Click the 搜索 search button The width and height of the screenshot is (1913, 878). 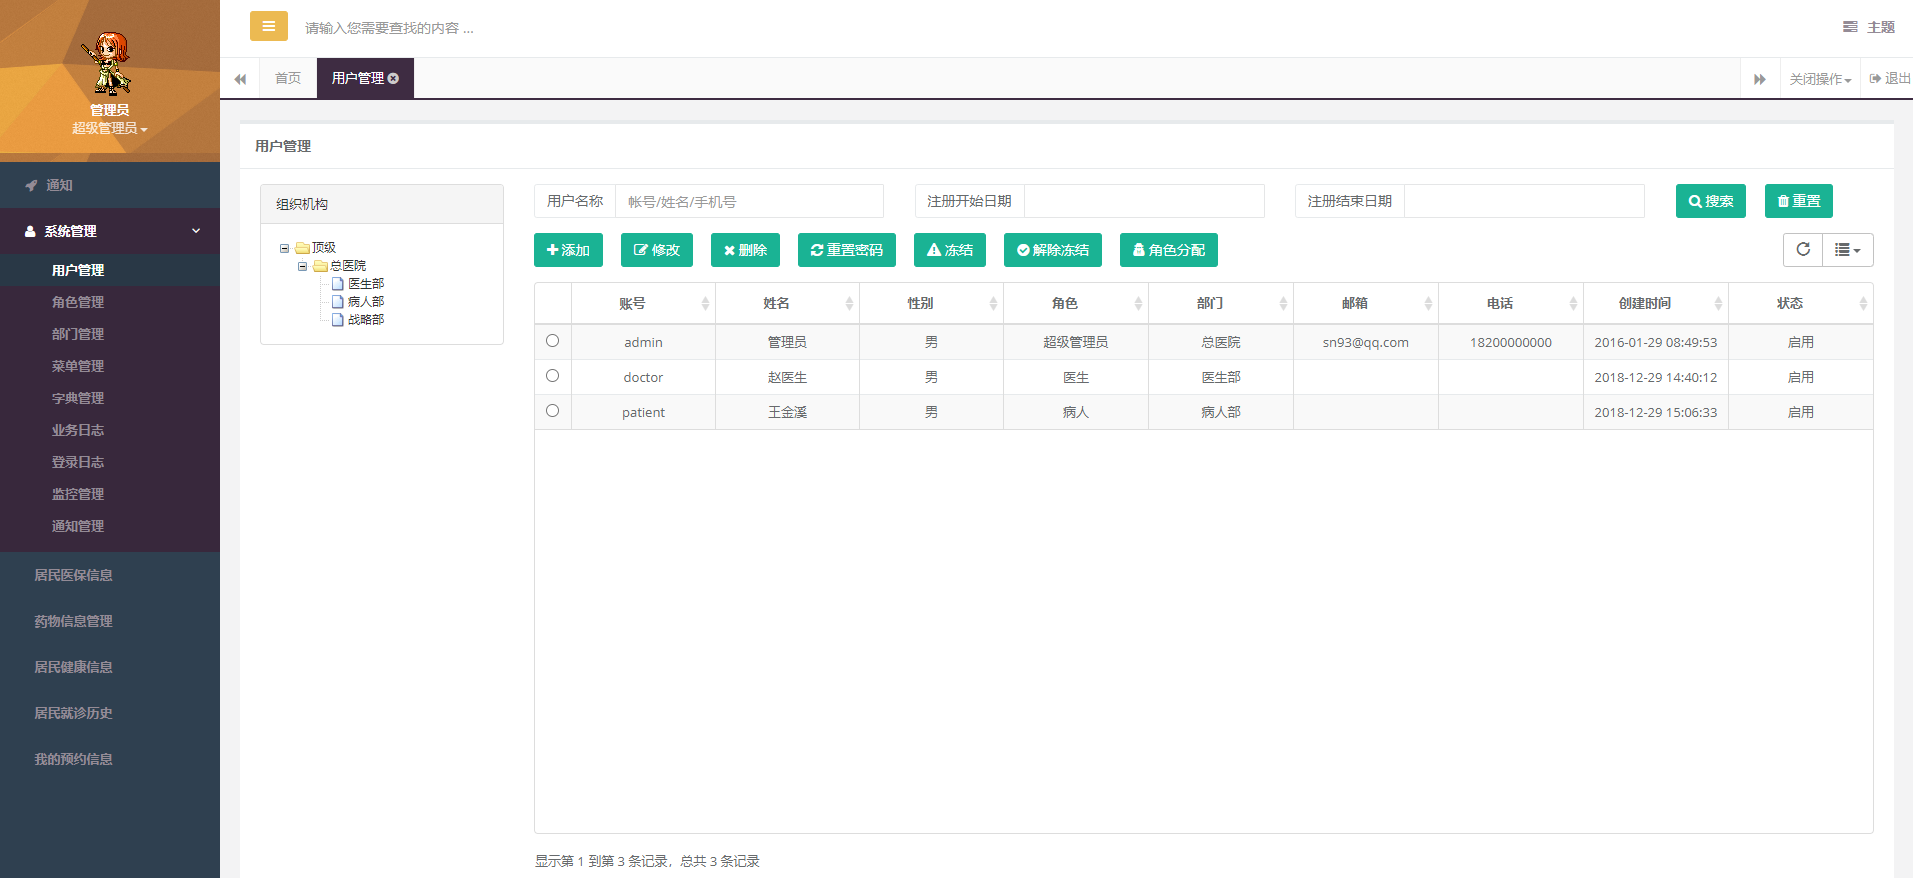pos(1710,201)
